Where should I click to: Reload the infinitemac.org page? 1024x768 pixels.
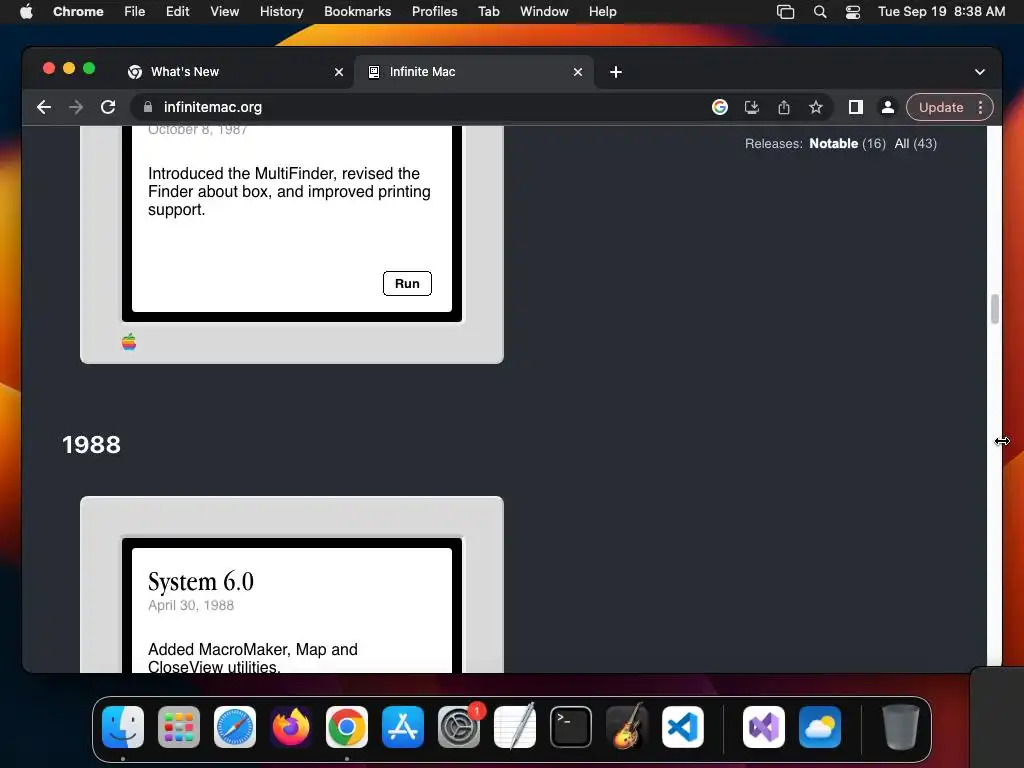(108, 107)
